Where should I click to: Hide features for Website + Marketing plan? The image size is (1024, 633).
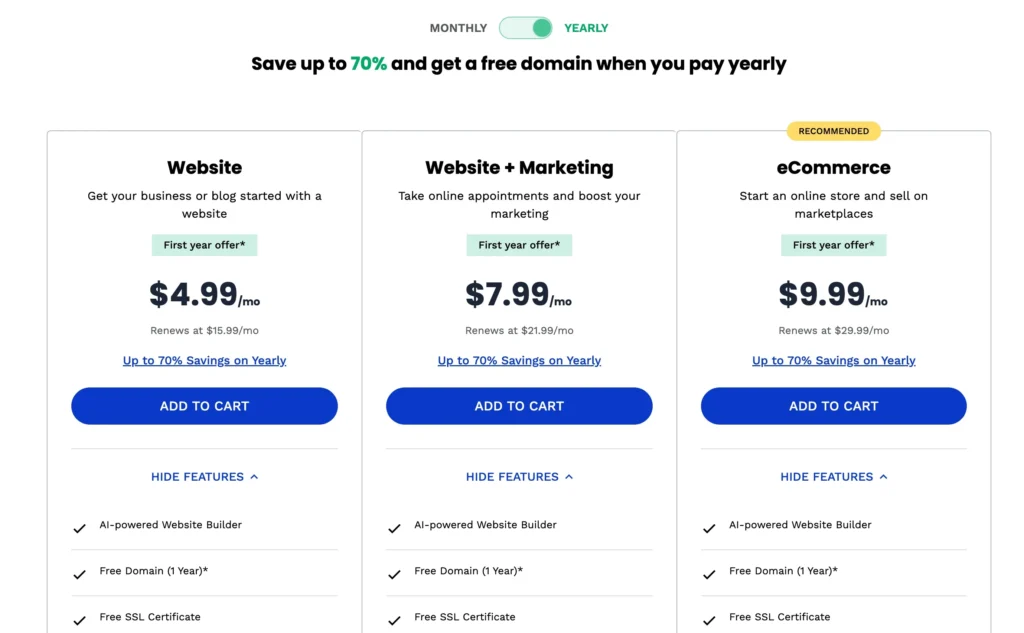pos(519,477)
